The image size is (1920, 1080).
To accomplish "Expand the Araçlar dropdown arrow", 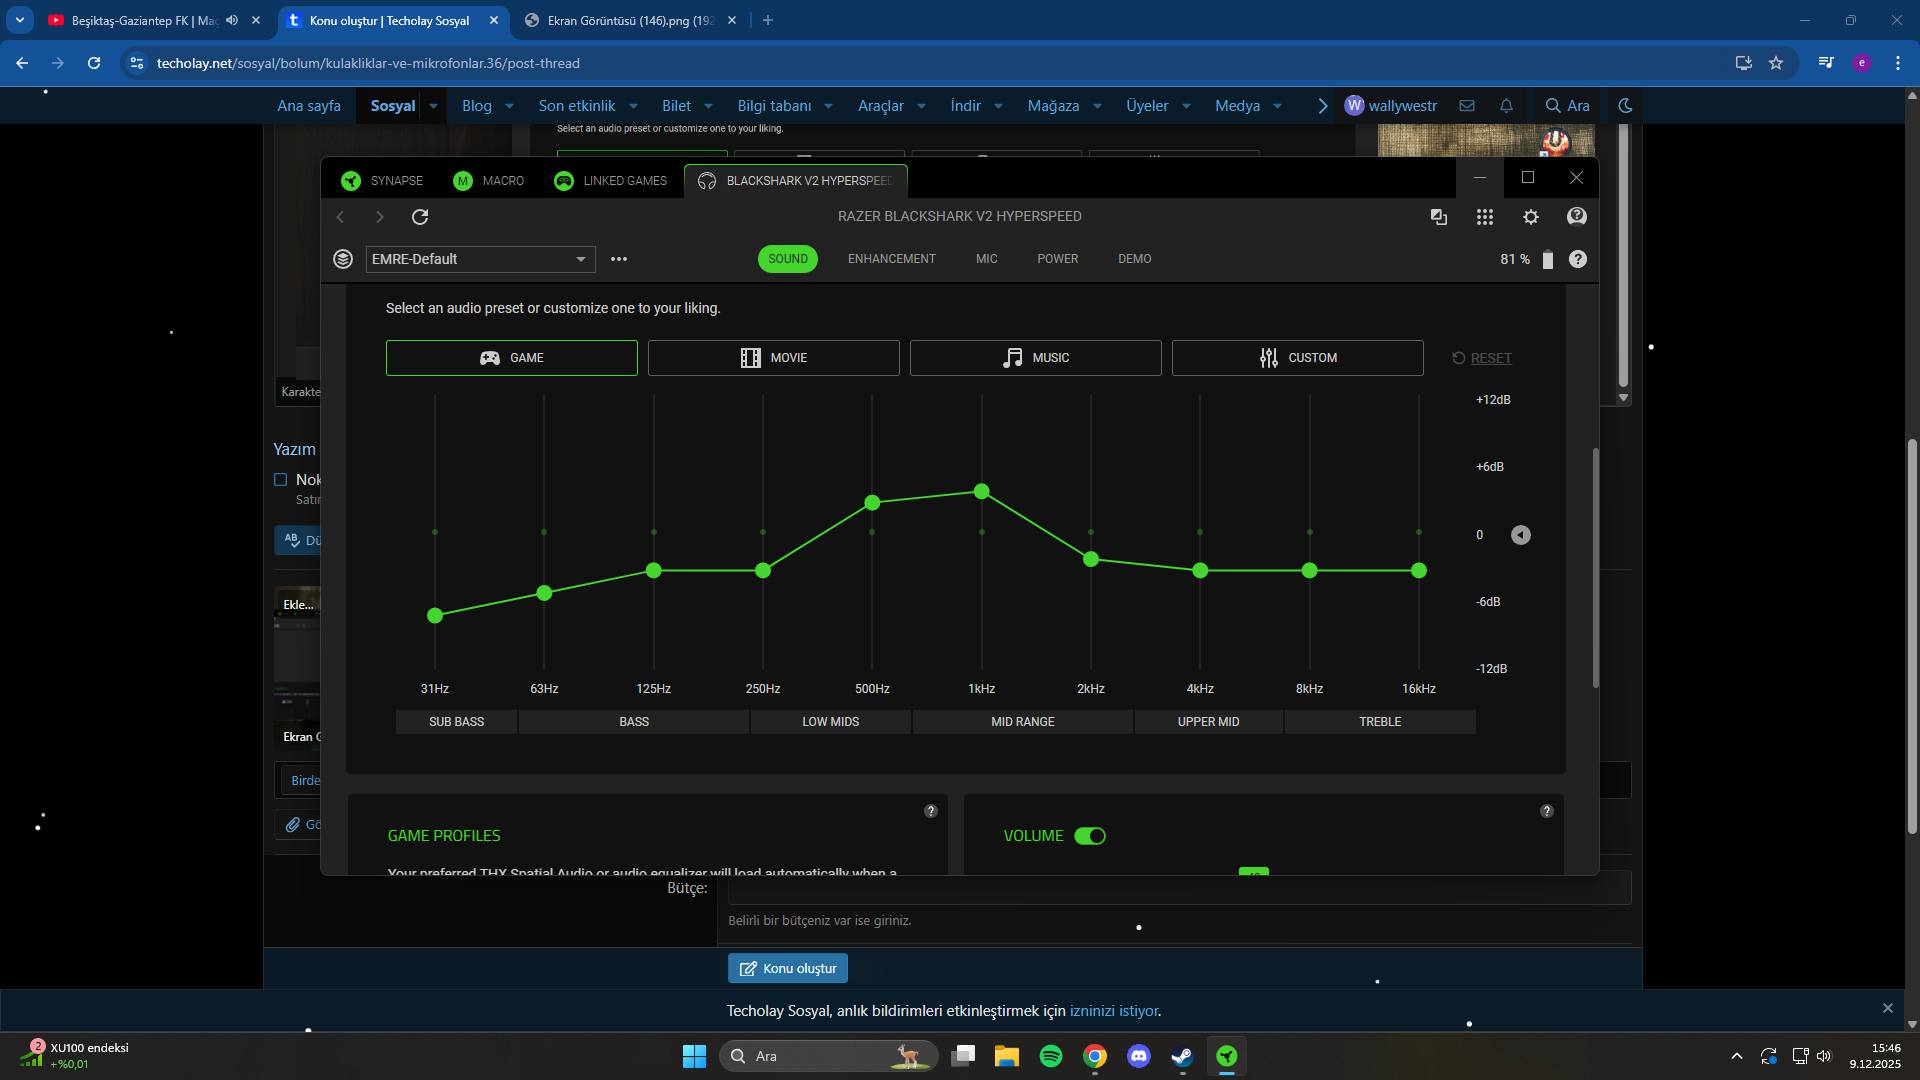I will click(922, 106).
